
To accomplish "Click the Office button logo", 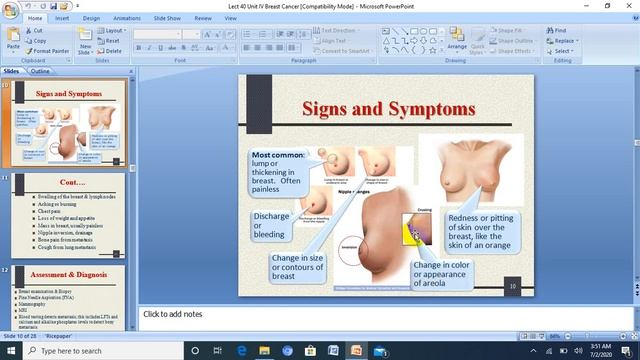I will pos(10,10).
